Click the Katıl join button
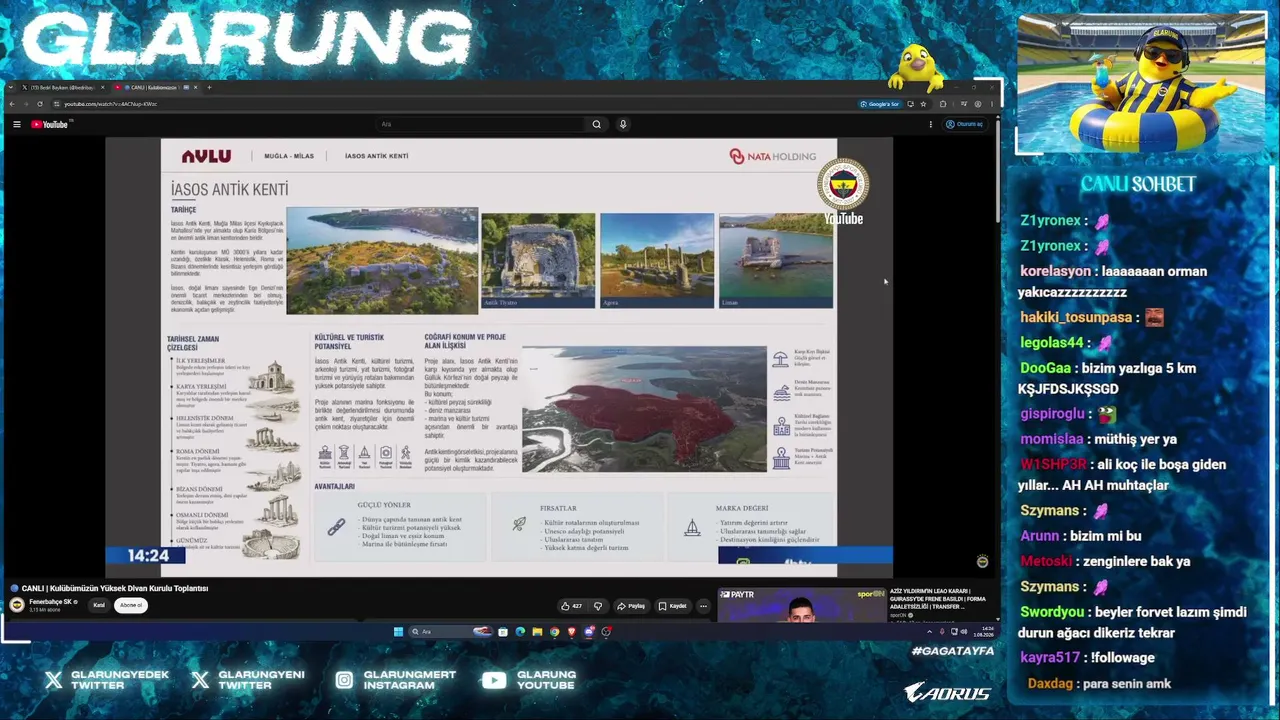This screenshot has height=720, width=1280. [99, 605]
